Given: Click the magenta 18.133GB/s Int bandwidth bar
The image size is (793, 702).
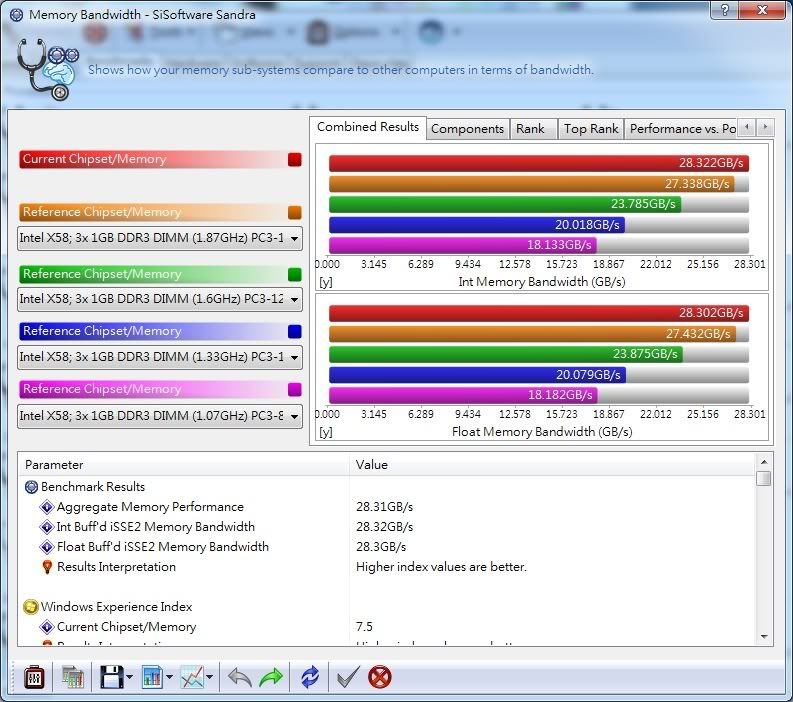Looking at the screenshot, I should [463, 245].
